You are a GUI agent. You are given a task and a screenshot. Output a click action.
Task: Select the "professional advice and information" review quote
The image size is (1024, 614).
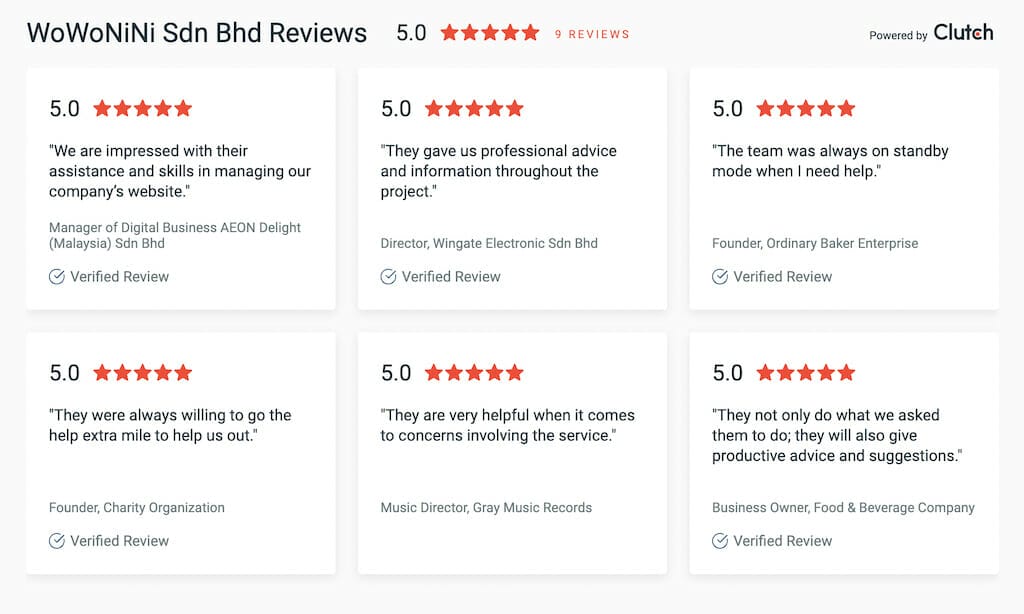pos(498,171)
